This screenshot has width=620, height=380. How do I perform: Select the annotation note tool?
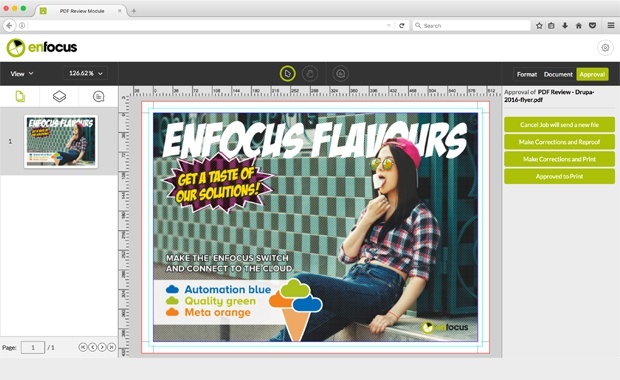click(340, 74)
